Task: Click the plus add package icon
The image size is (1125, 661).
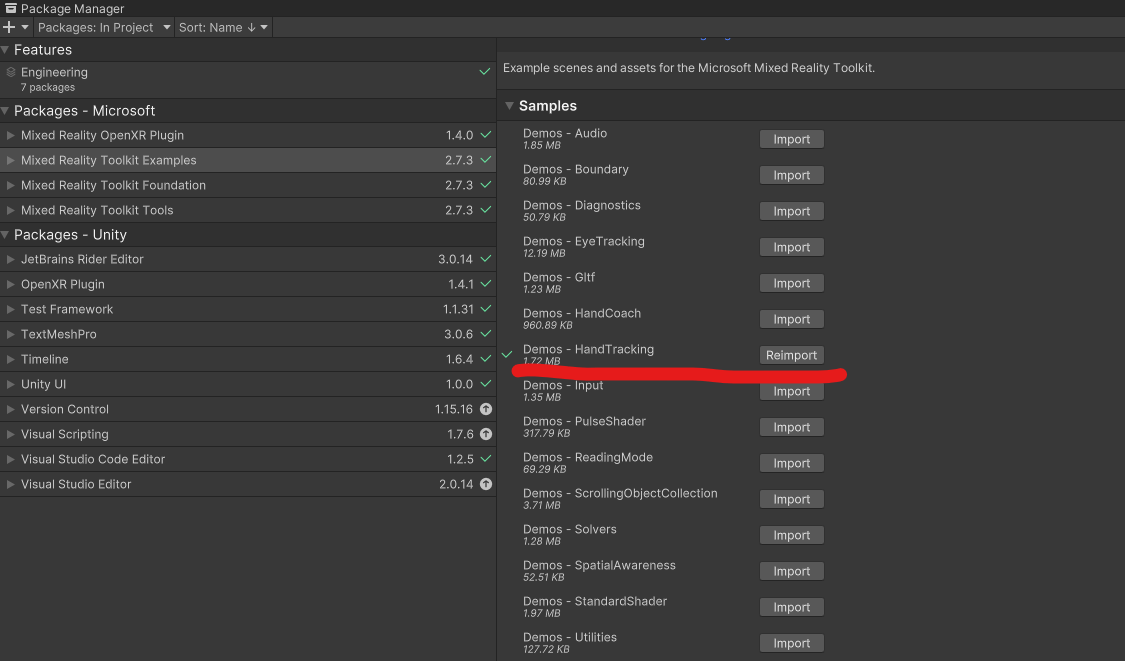Action: (x=9, y=27)
